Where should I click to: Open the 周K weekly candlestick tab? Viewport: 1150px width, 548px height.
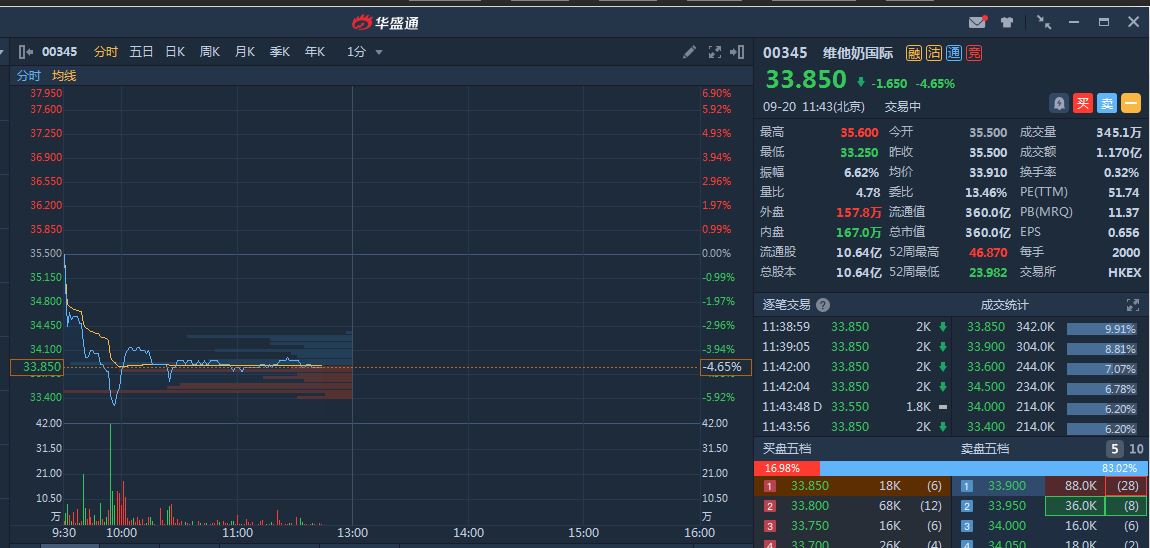pyautogui.click(x=210, y=52)
